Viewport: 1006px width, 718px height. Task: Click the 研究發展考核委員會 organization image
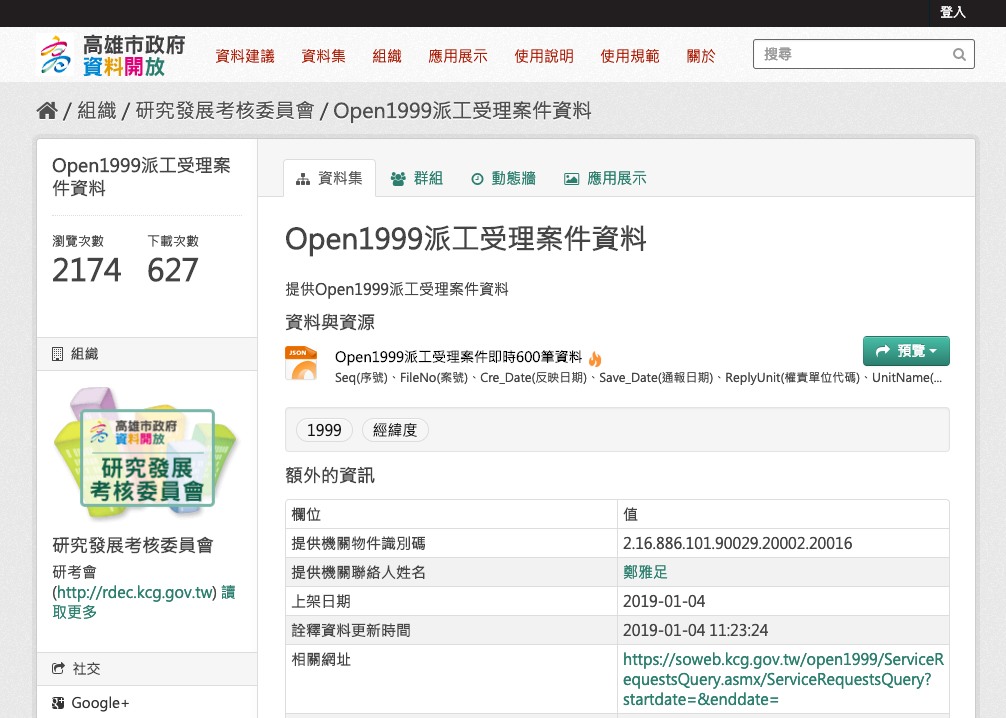coord(147,453)
